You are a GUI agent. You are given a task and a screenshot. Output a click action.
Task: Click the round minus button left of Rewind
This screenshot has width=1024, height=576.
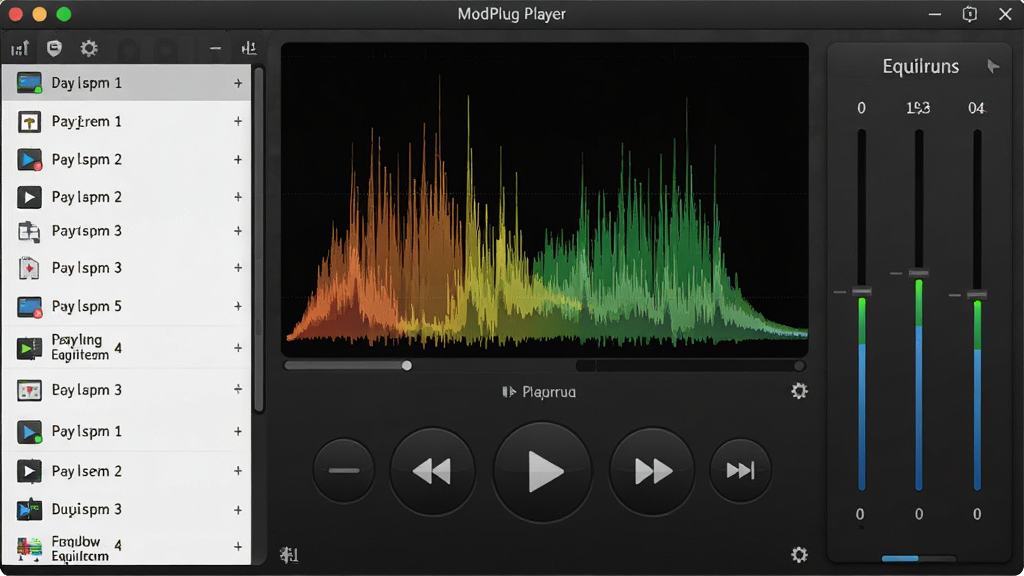tap(344, 470)
